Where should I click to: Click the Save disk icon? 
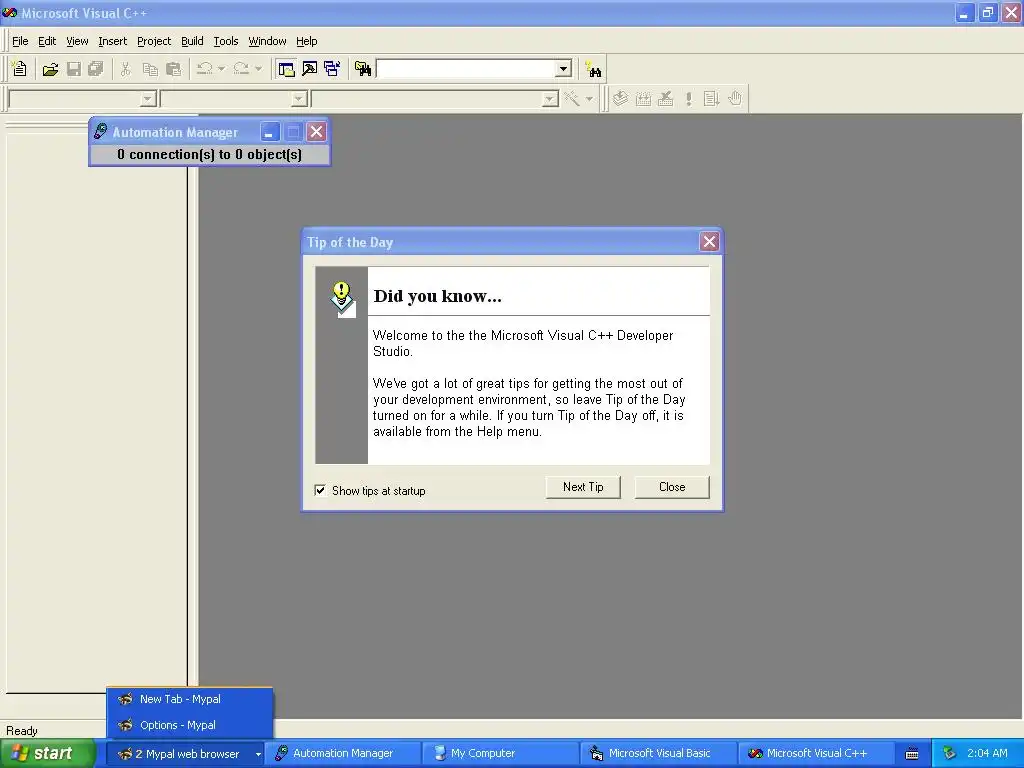pyautogui.click(x=74, y=69)
